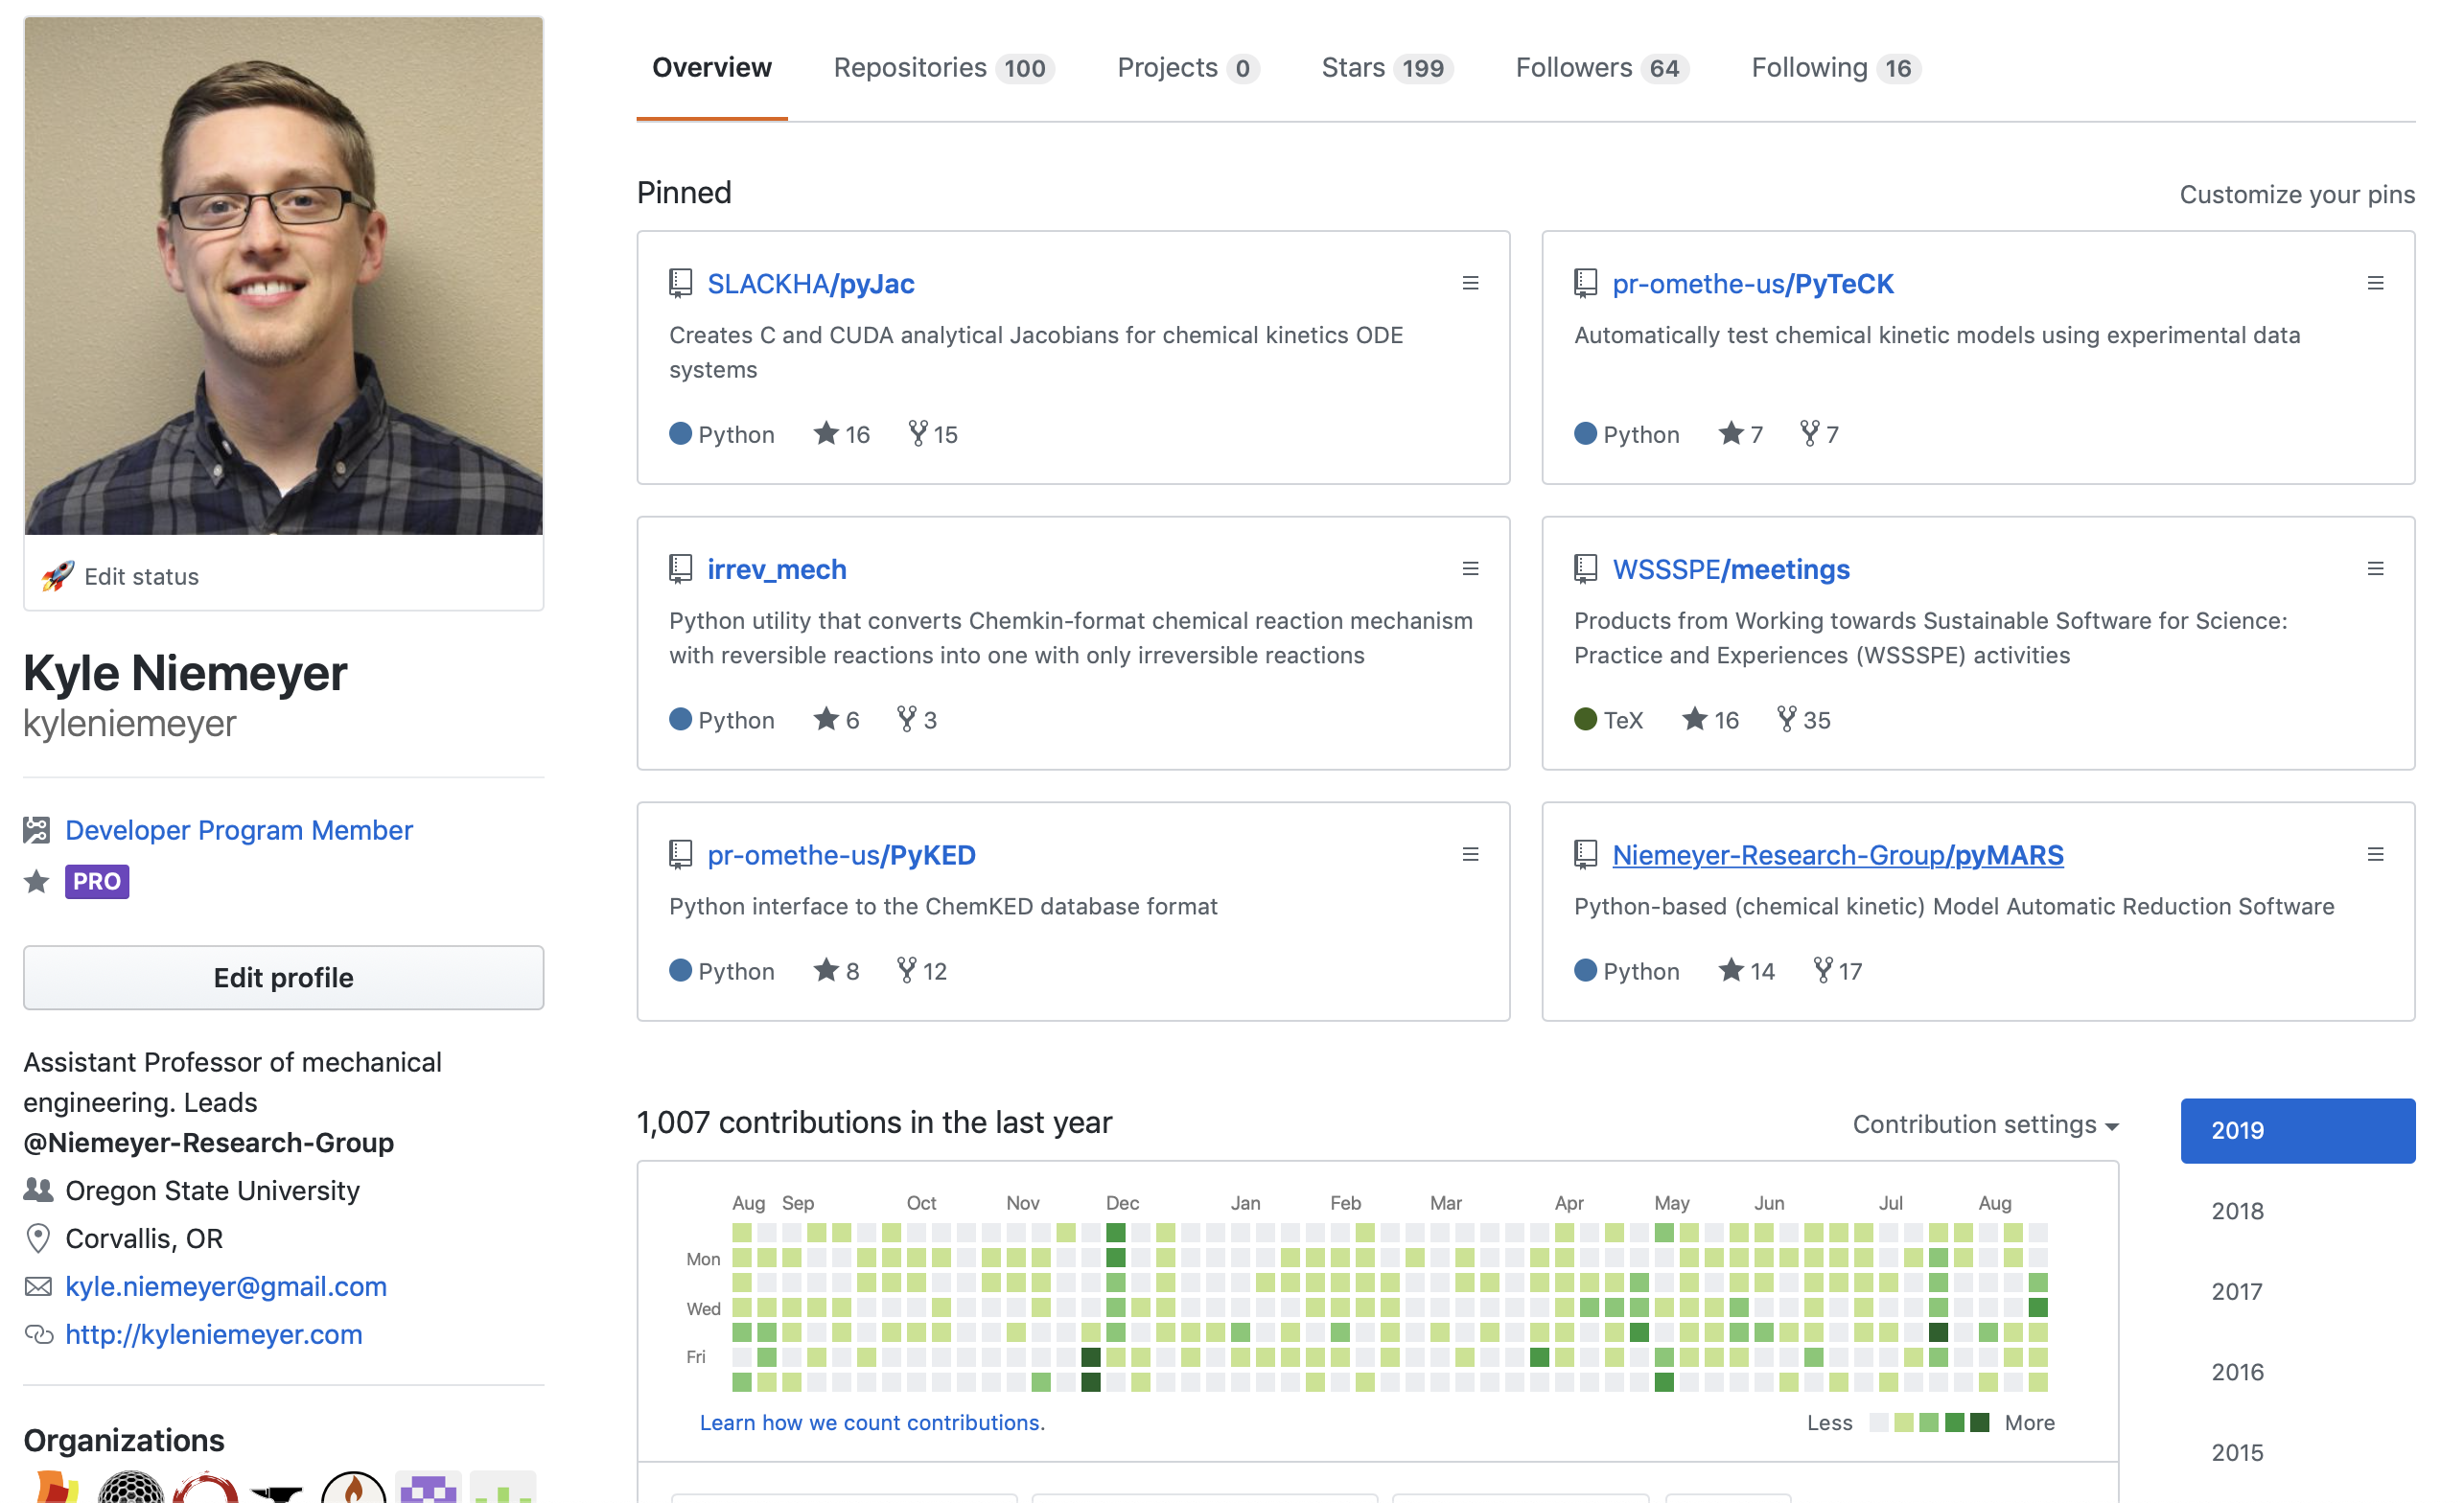Image resolution: width=2464 pixels, height=1503 pixels.
Task: Click the repository book icon beside SLACKHA/pyJac
Action: 681,283
